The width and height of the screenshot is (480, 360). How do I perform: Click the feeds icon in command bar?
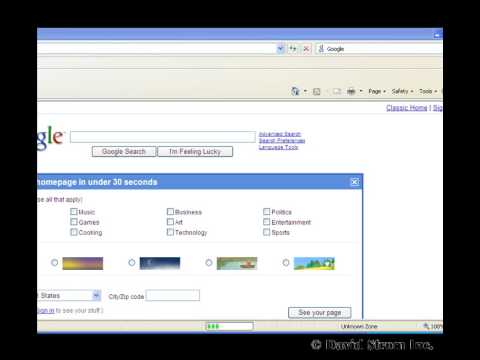tap(317, 91)
